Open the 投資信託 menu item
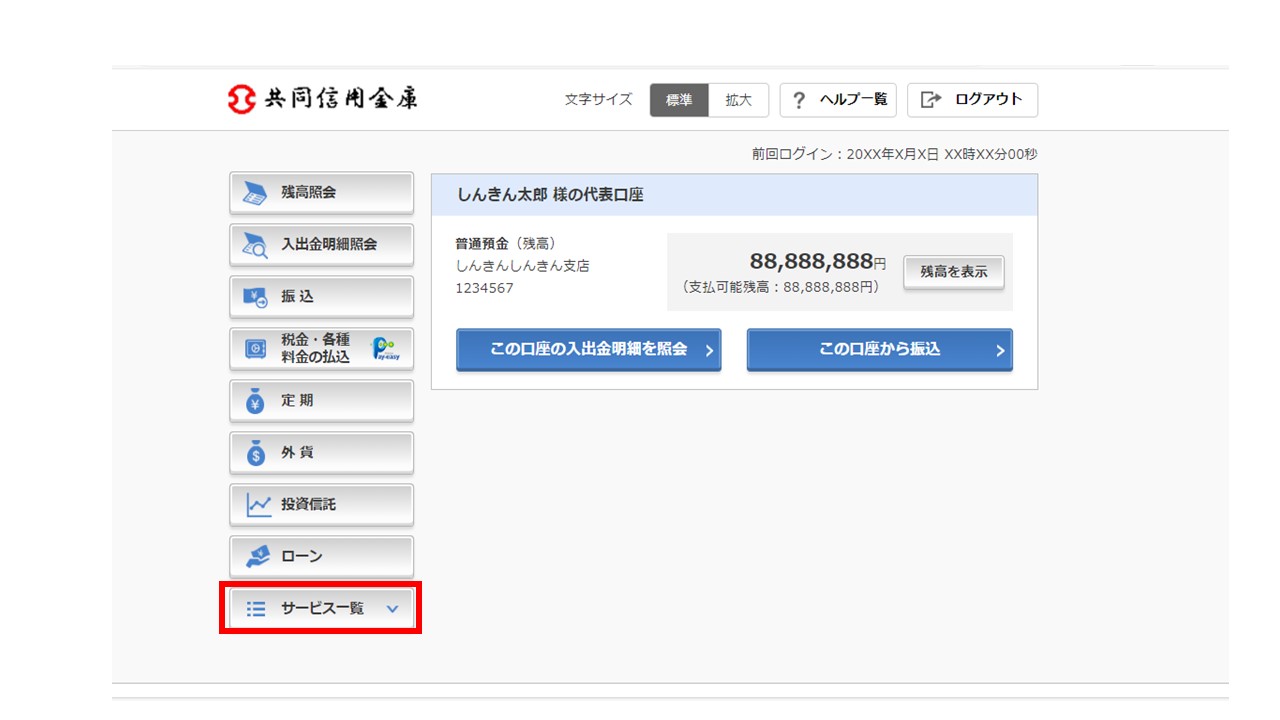This screenshot has height=720, width=1280. (x=321, y=505)
